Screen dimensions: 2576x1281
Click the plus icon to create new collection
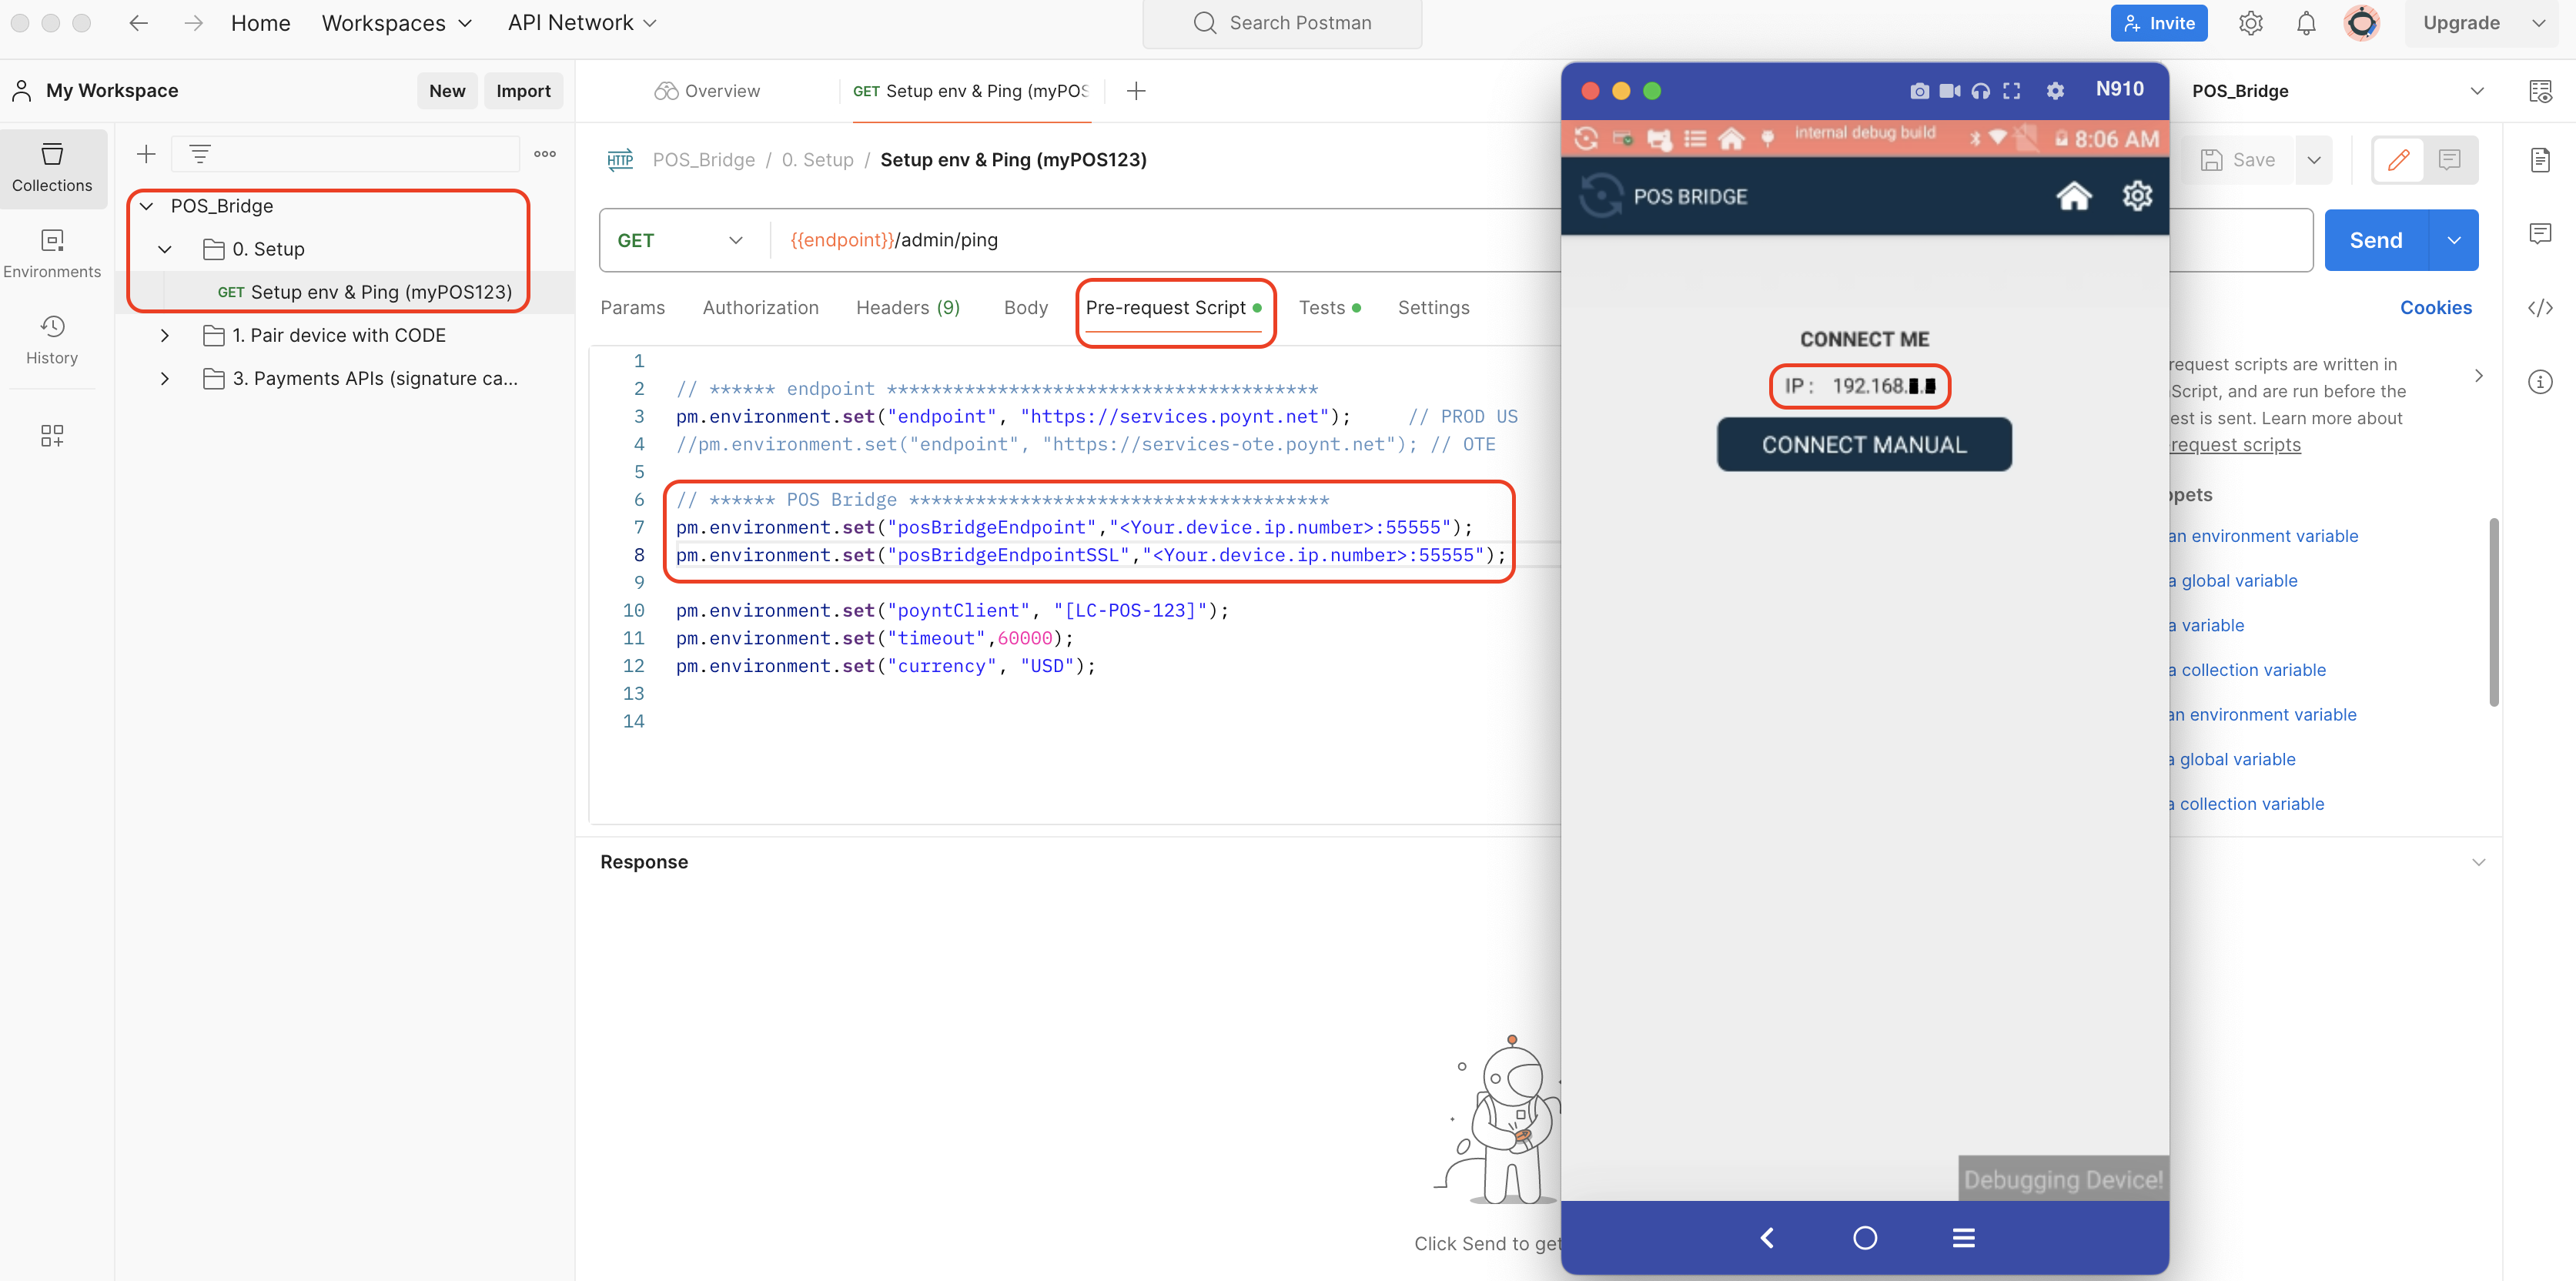pos(146,154)
